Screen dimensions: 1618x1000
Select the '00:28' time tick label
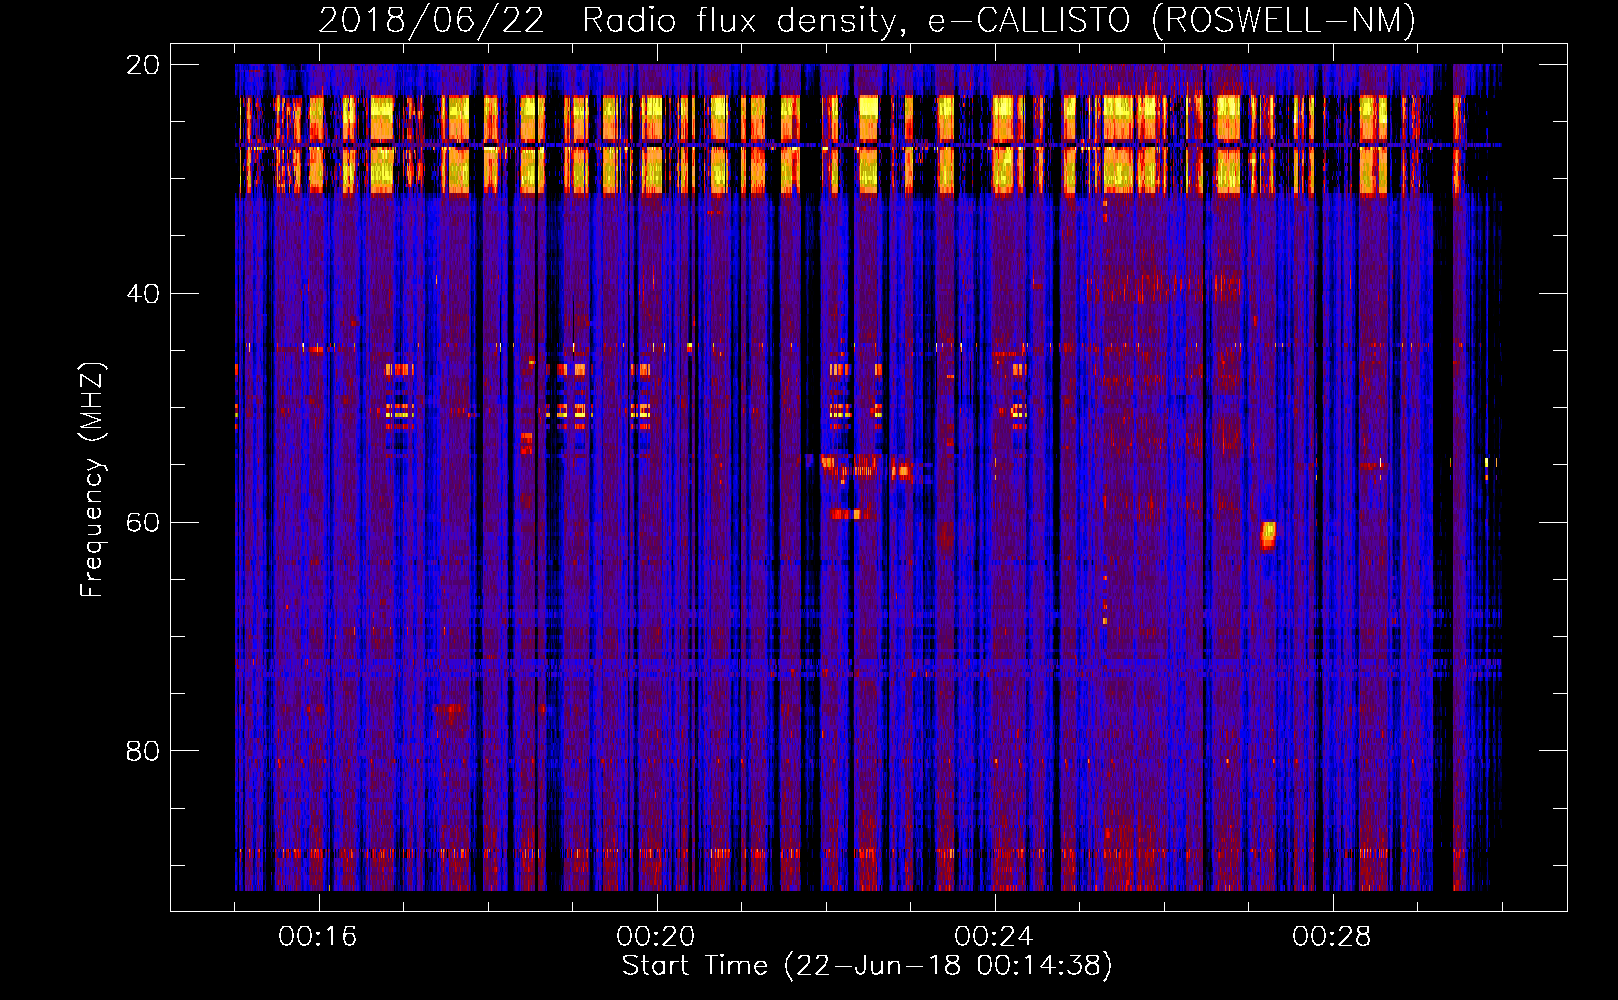pyautogui.click(x=1332, y=937)
